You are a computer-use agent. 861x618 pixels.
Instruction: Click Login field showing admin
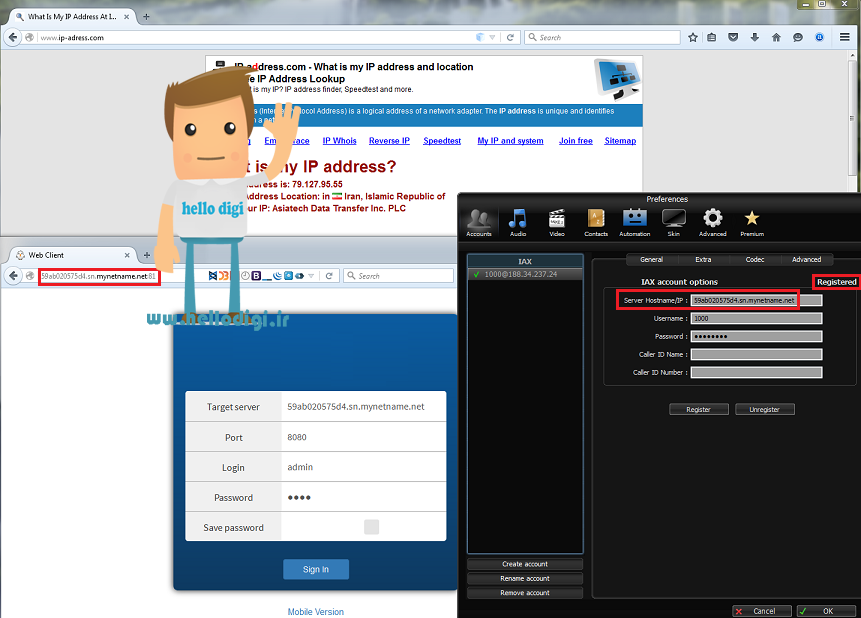point(364,467)
